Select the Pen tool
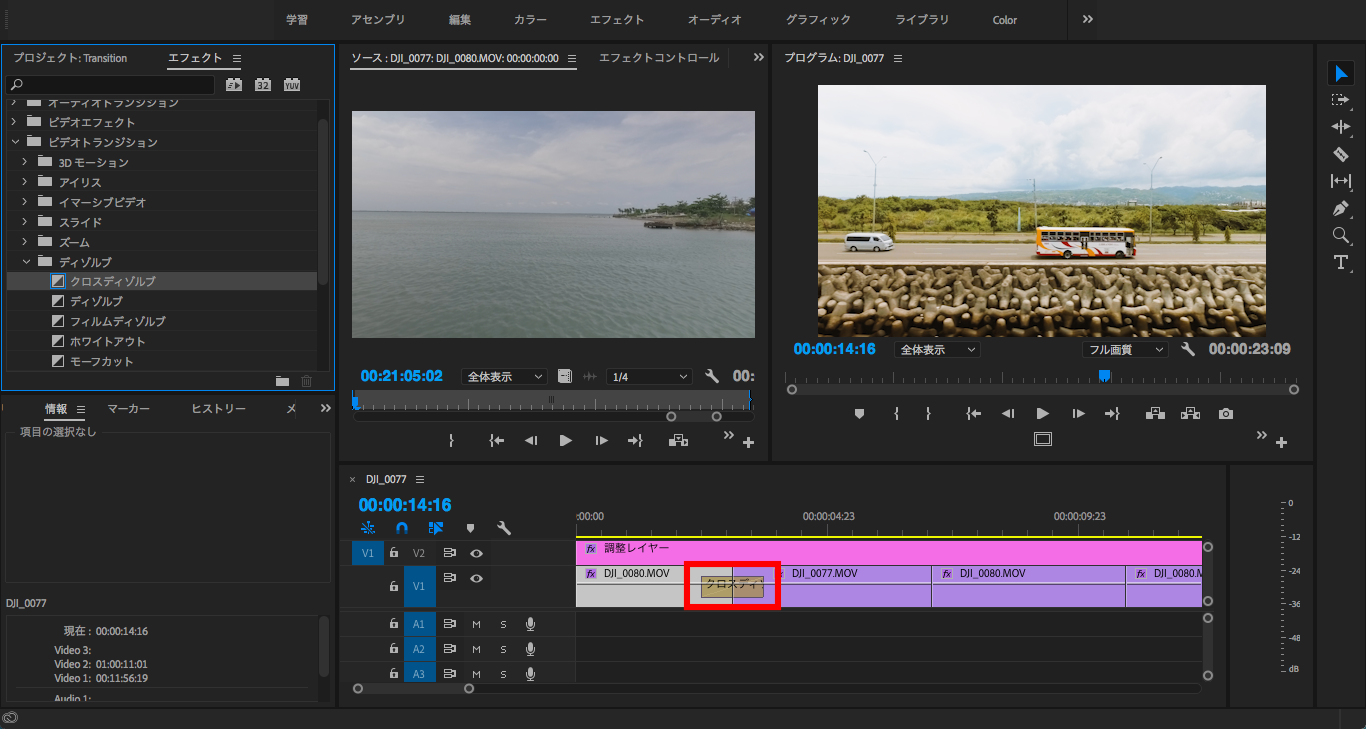This screenshot has height=729, width=1366. 1340,208
